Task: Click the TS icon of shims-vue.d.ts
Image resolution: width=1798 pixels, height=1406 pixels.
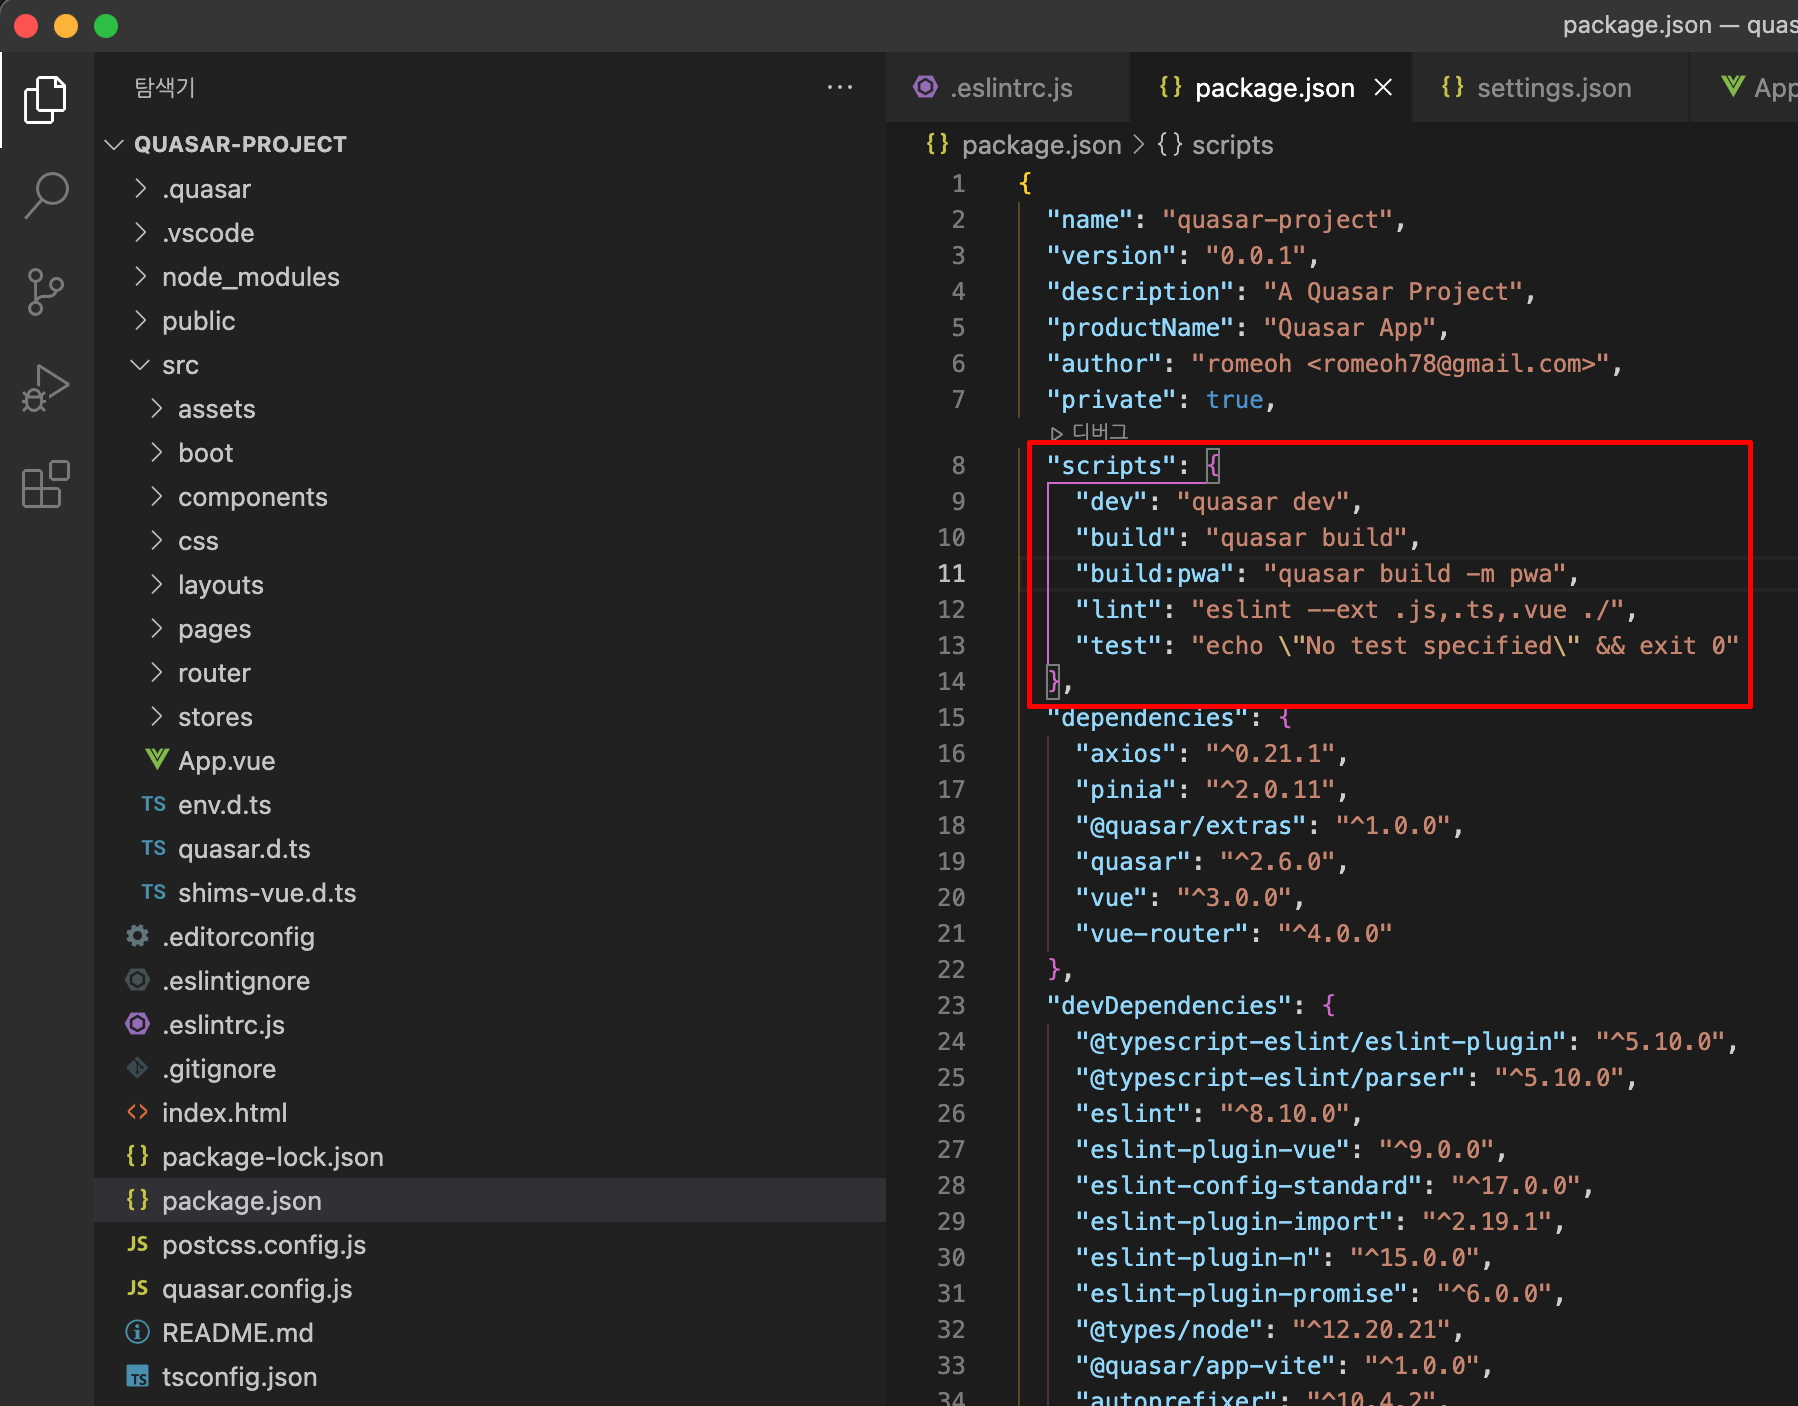Action: click(153, 892)
